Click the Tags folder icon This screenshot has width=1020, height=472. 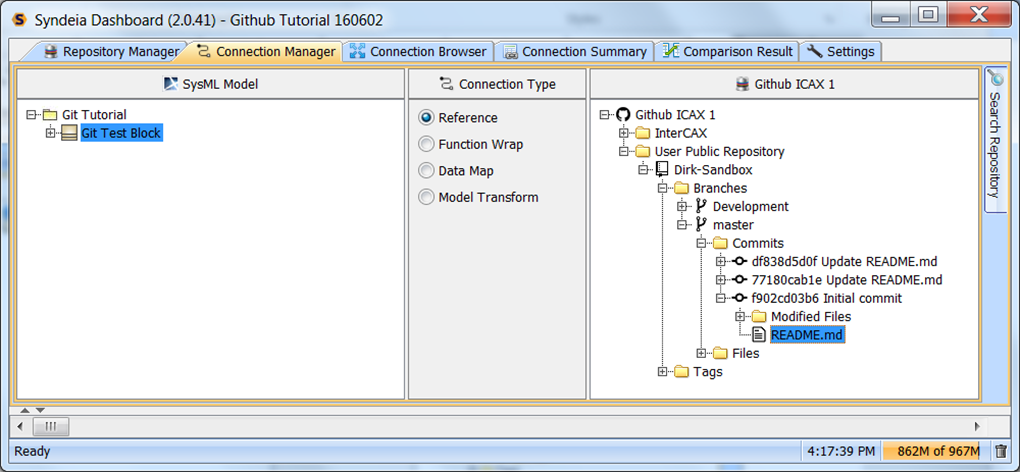[681, 371]
